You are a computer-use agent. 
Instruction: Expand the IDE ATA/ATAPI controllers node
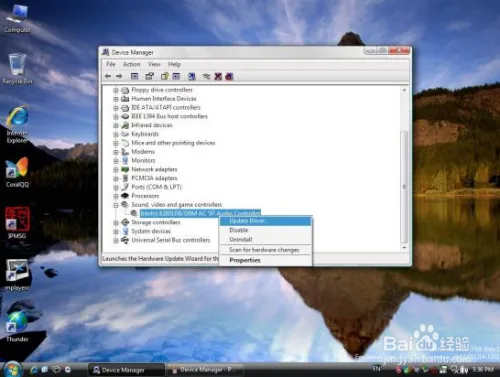[x=116, y=108]
